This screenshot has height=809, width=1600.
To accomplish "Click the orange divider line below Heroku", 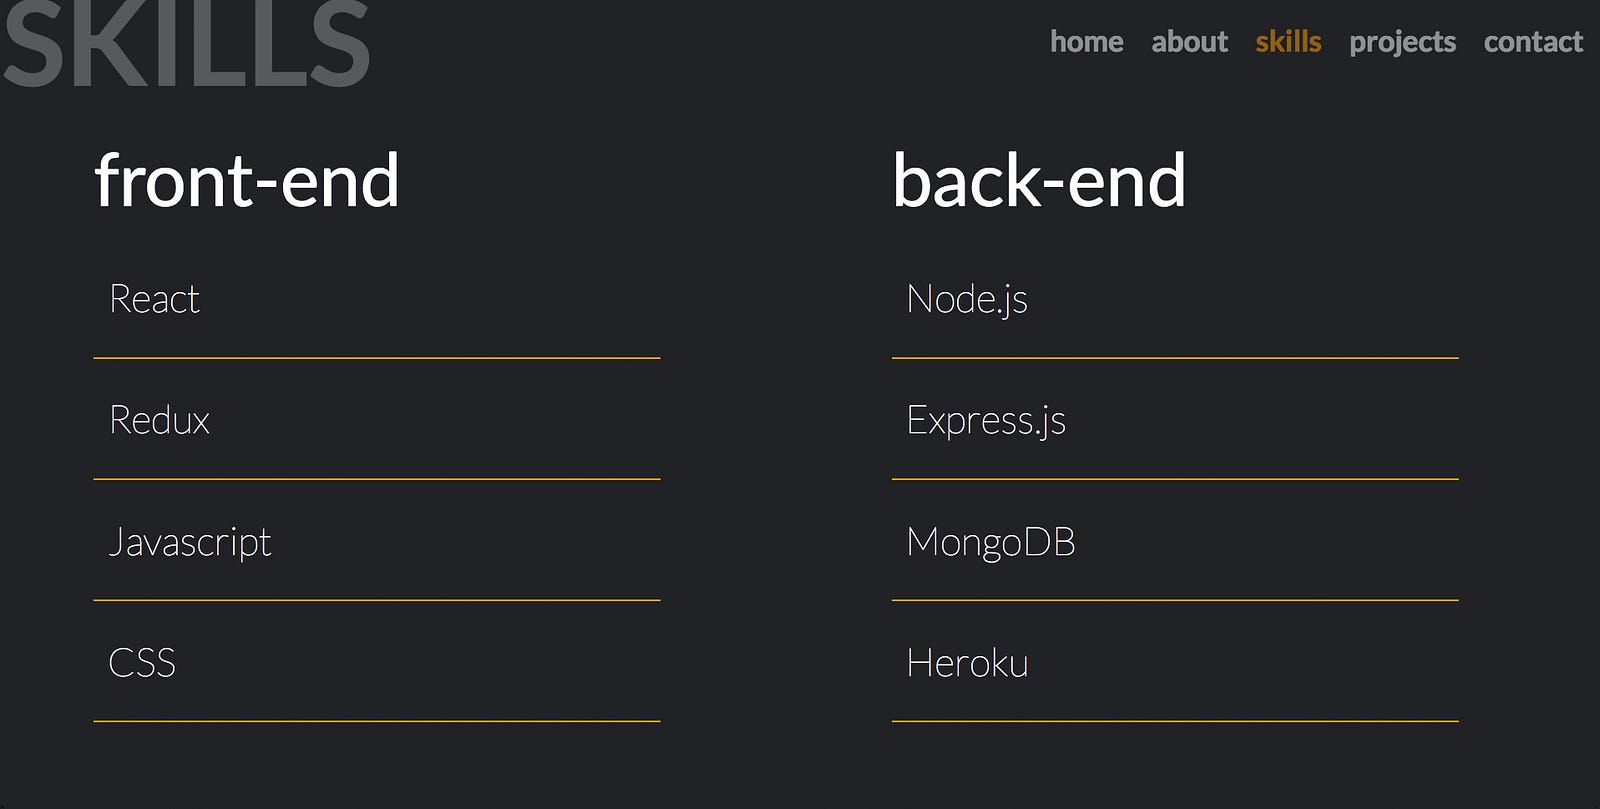I will tap(1175, 721).
